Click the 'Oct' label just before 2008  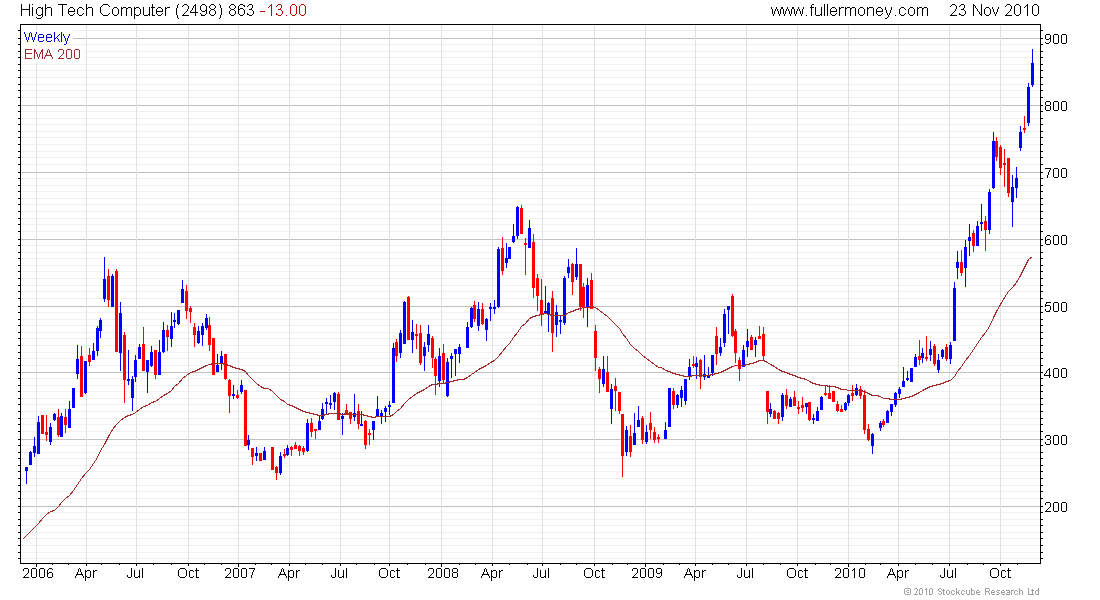(x=389, y=573)
